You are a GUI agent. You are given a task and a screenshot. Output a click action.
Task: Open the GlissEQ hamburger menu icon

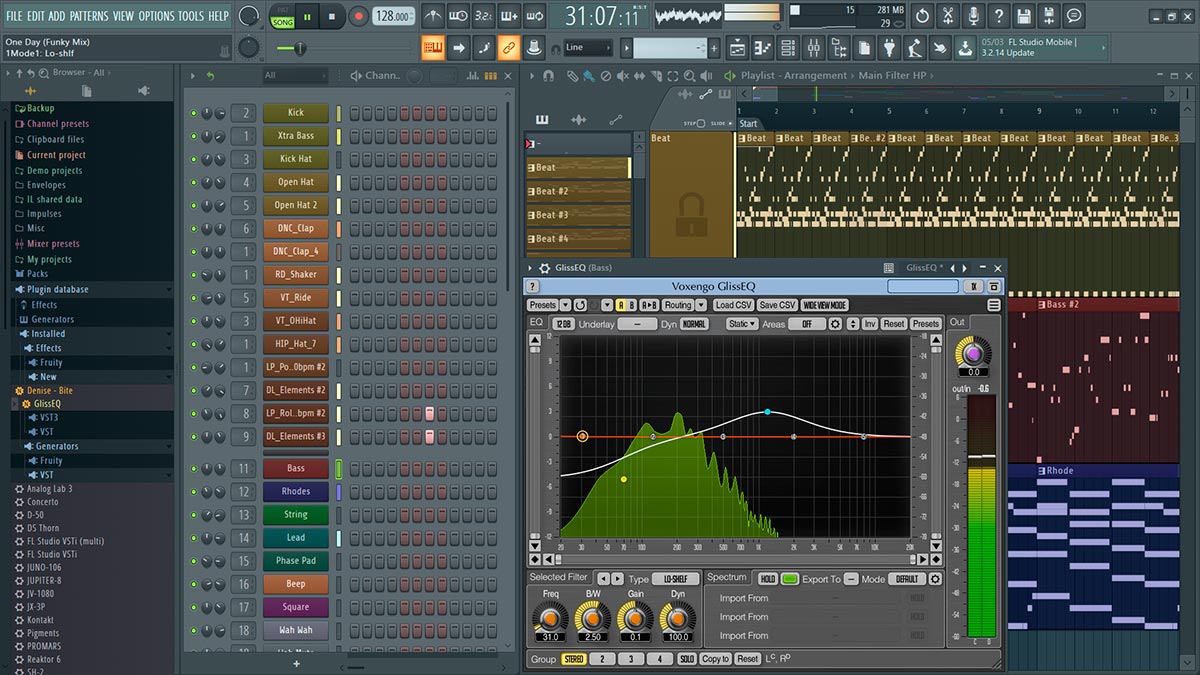click(994, 305)
